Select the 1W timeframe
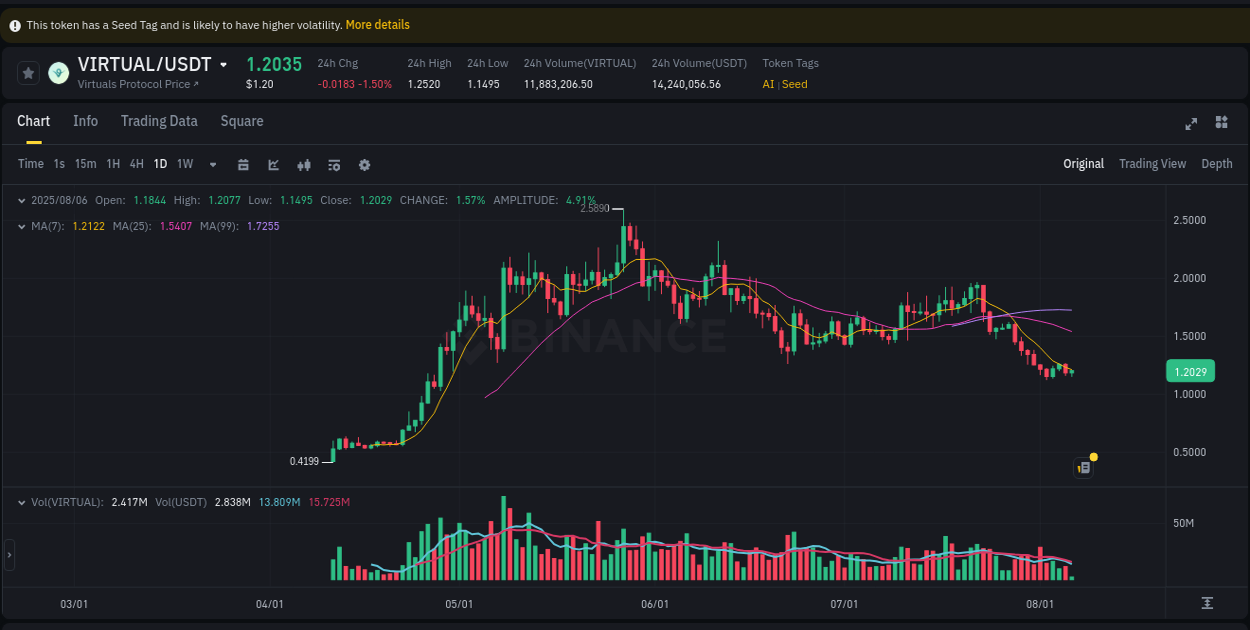The image size is (1250, 630). tap(184, 163)
